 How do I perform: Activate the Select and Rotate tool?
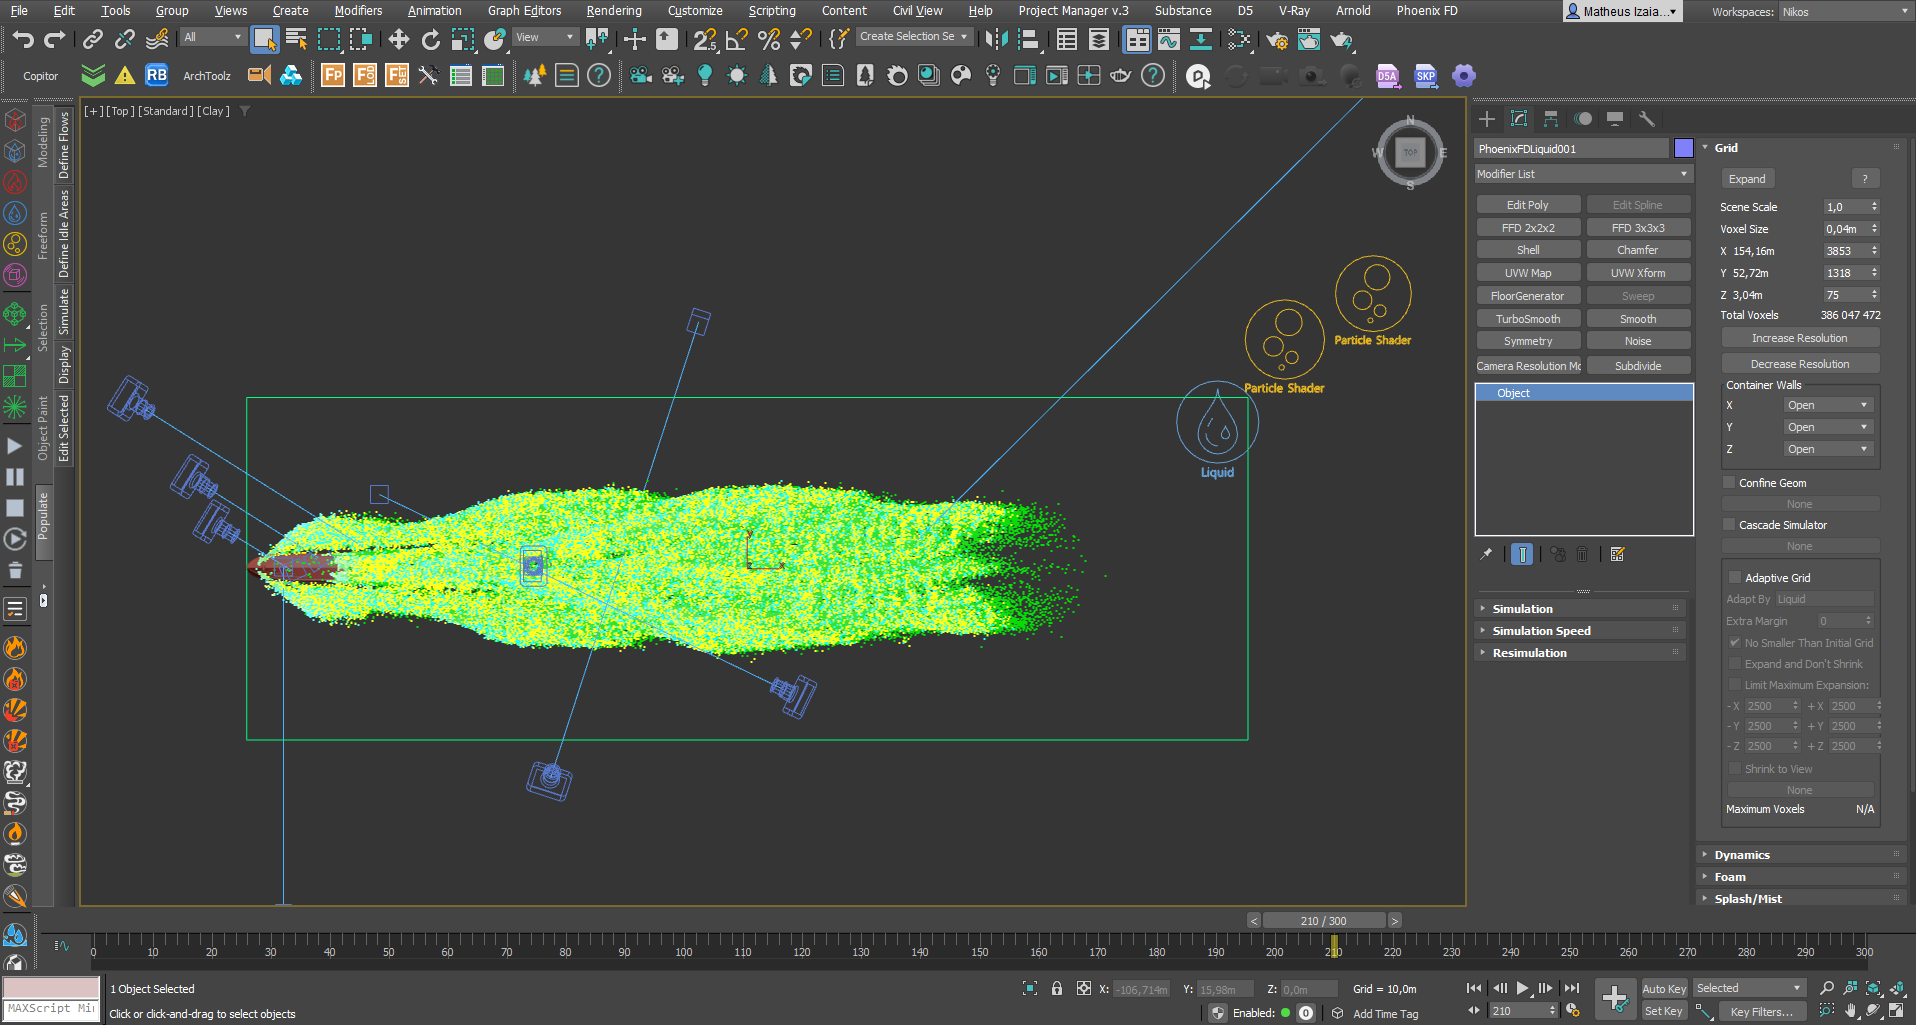coord(431,39)
